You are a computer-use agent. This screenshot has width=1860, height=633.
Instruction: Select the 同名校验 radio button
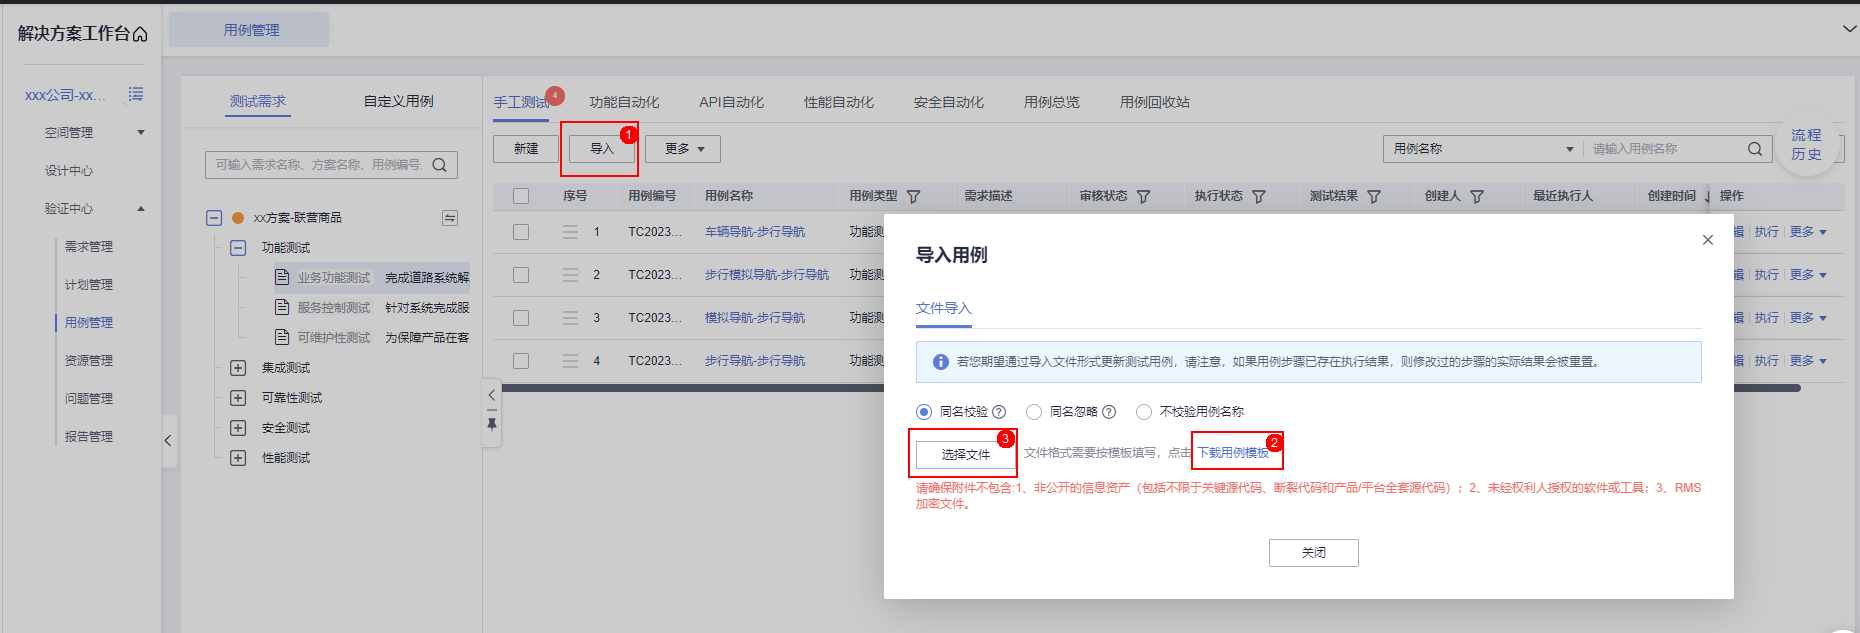click(x=924, y=412)
